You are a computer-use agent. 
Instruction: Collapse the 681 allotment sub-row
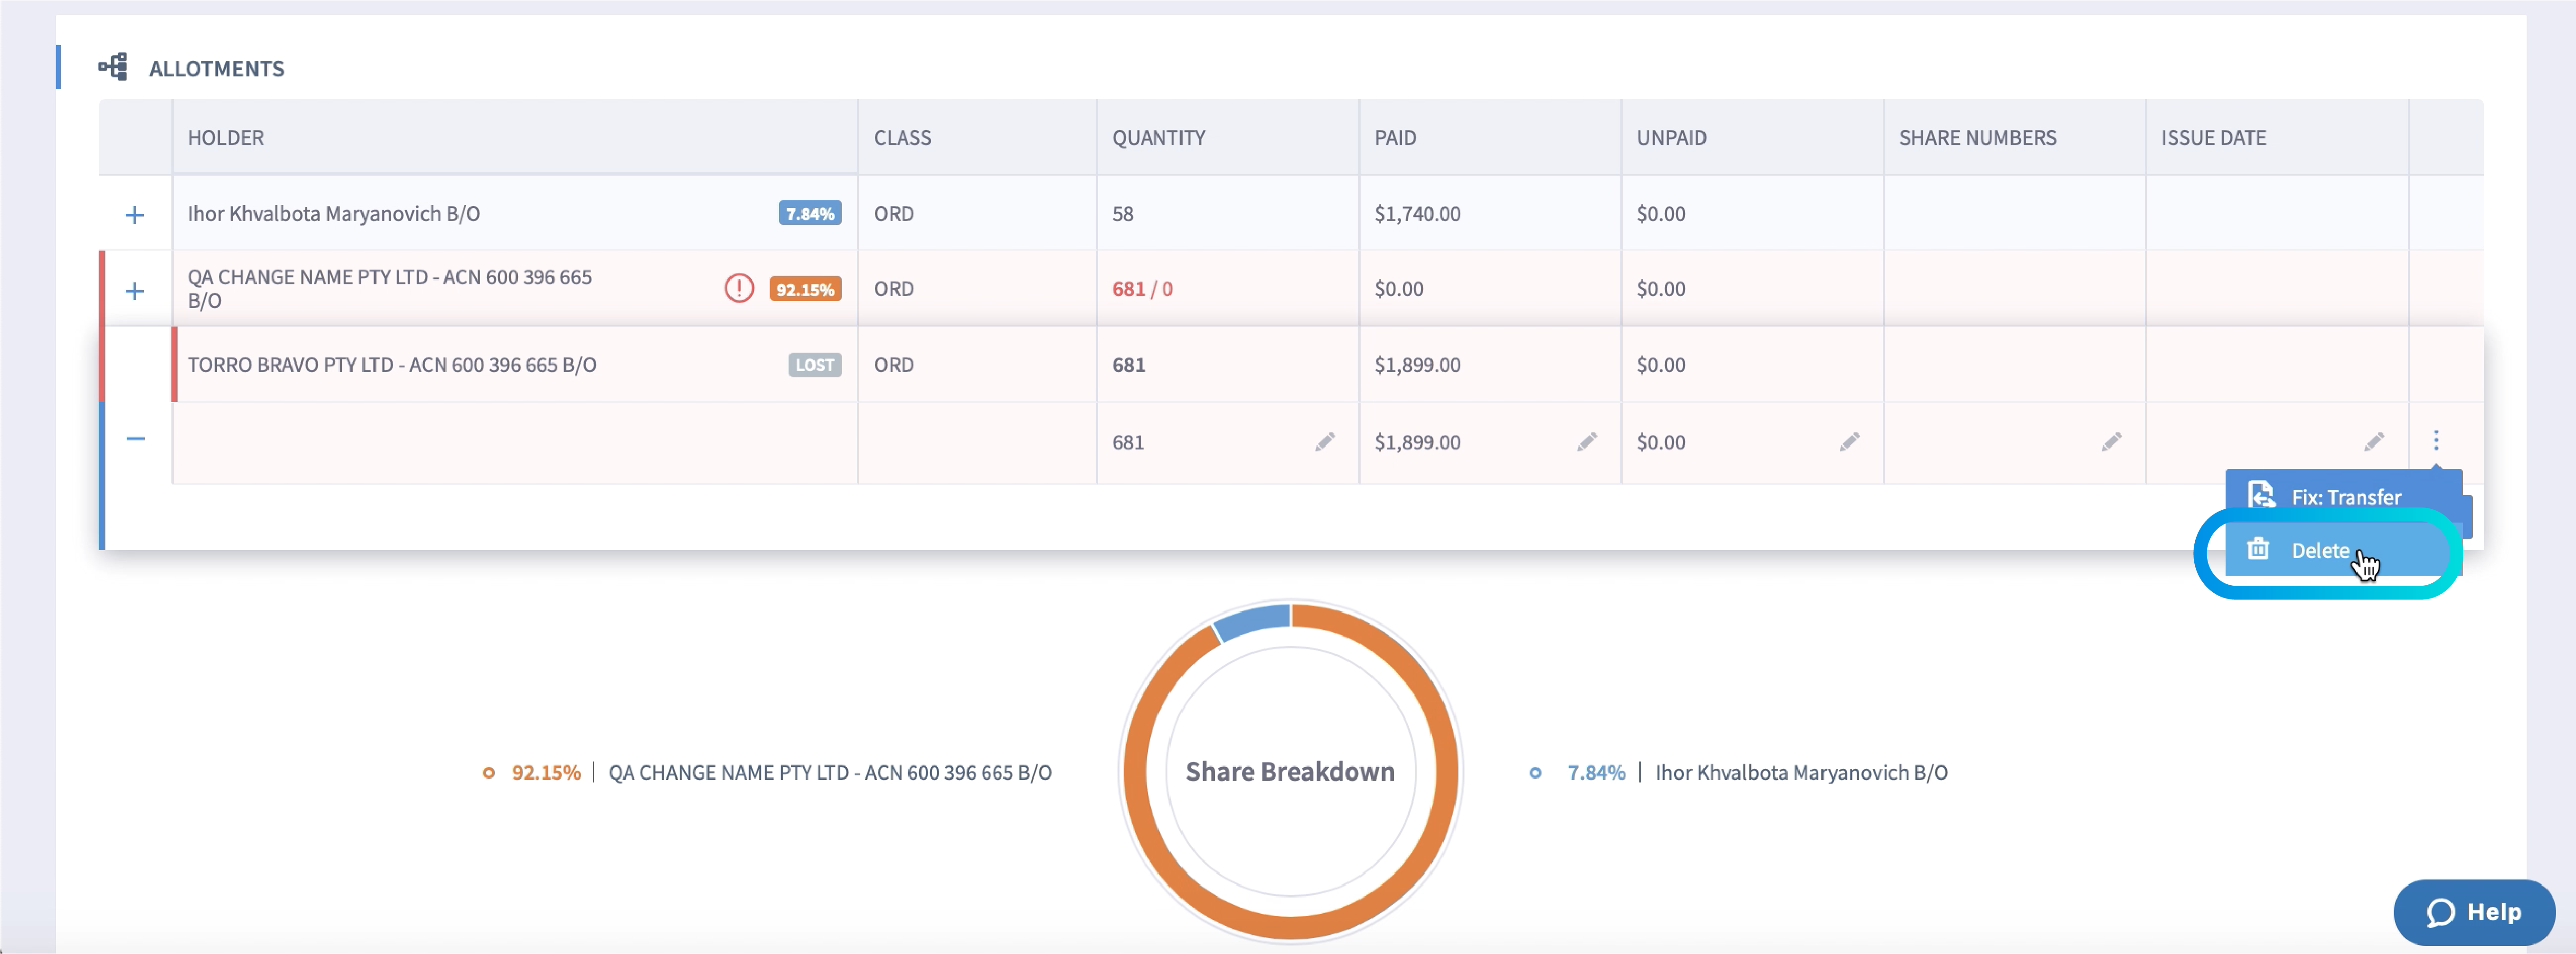click(x=135, y=438)
